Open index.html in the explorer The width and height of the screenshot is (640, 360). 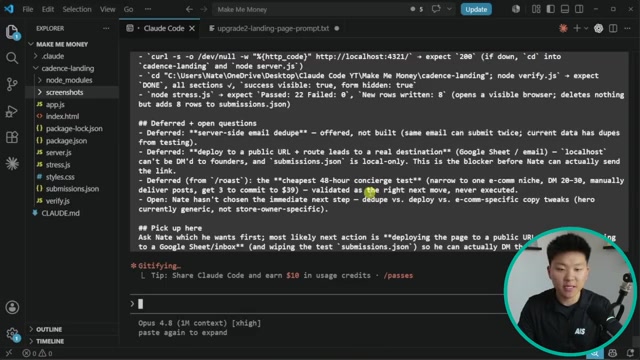62,116
